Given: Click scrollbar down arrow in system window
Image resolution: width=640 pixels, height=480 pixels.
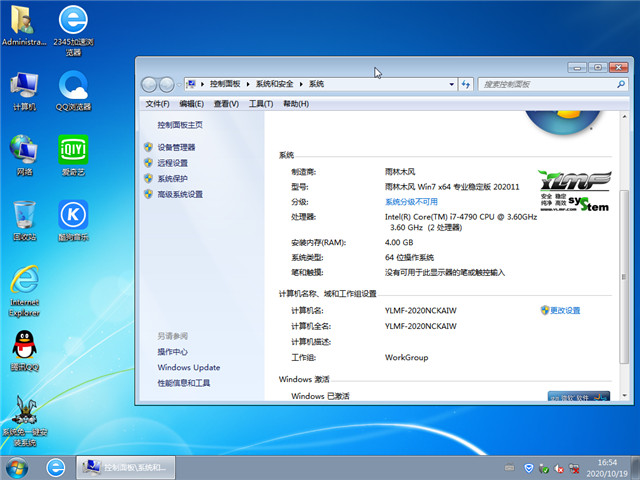Looking at the screenshot, I should pos(624,396).
